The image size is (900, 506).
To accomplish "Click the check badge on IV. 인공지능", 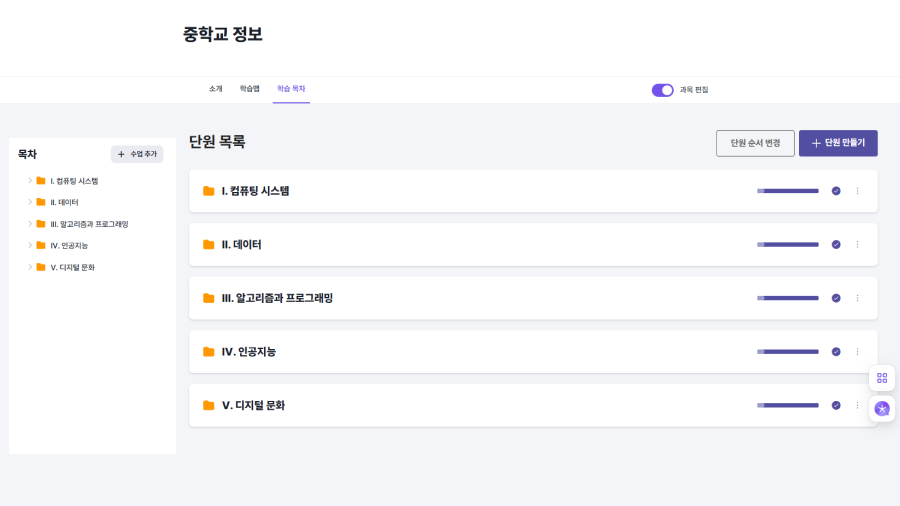I will [836, 352].
